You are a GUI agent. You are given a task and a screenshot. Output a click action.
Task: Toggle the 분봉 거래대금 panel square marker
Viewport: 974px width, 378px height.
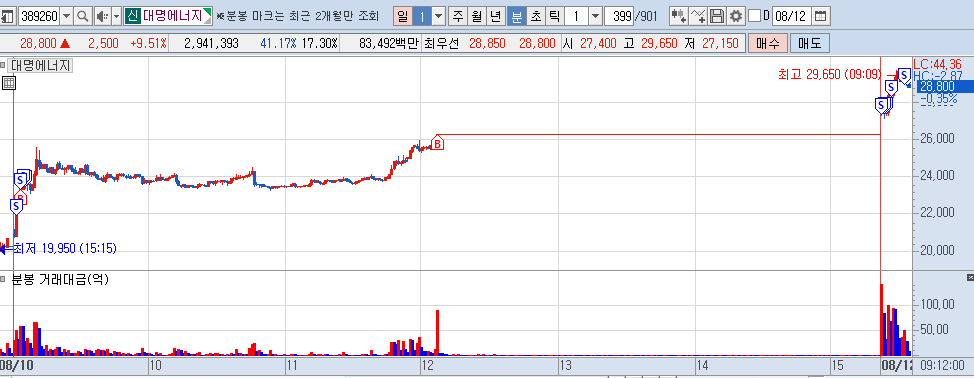[x=3, y=279]
